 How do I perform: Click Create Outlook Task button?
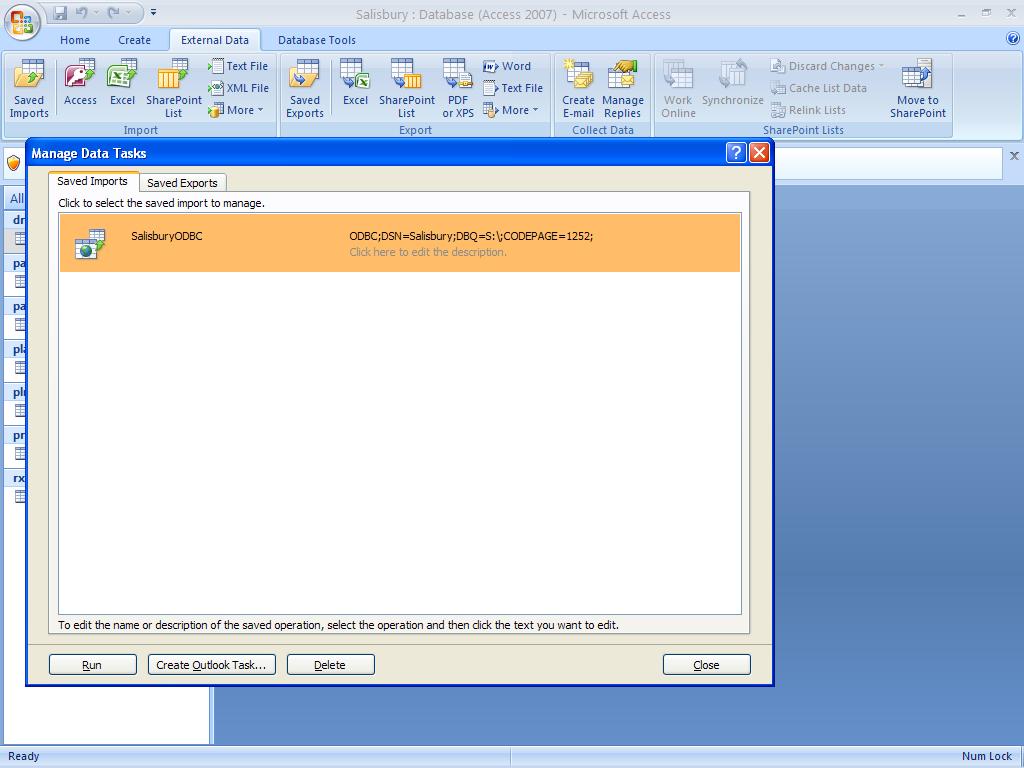pos(212,665)
